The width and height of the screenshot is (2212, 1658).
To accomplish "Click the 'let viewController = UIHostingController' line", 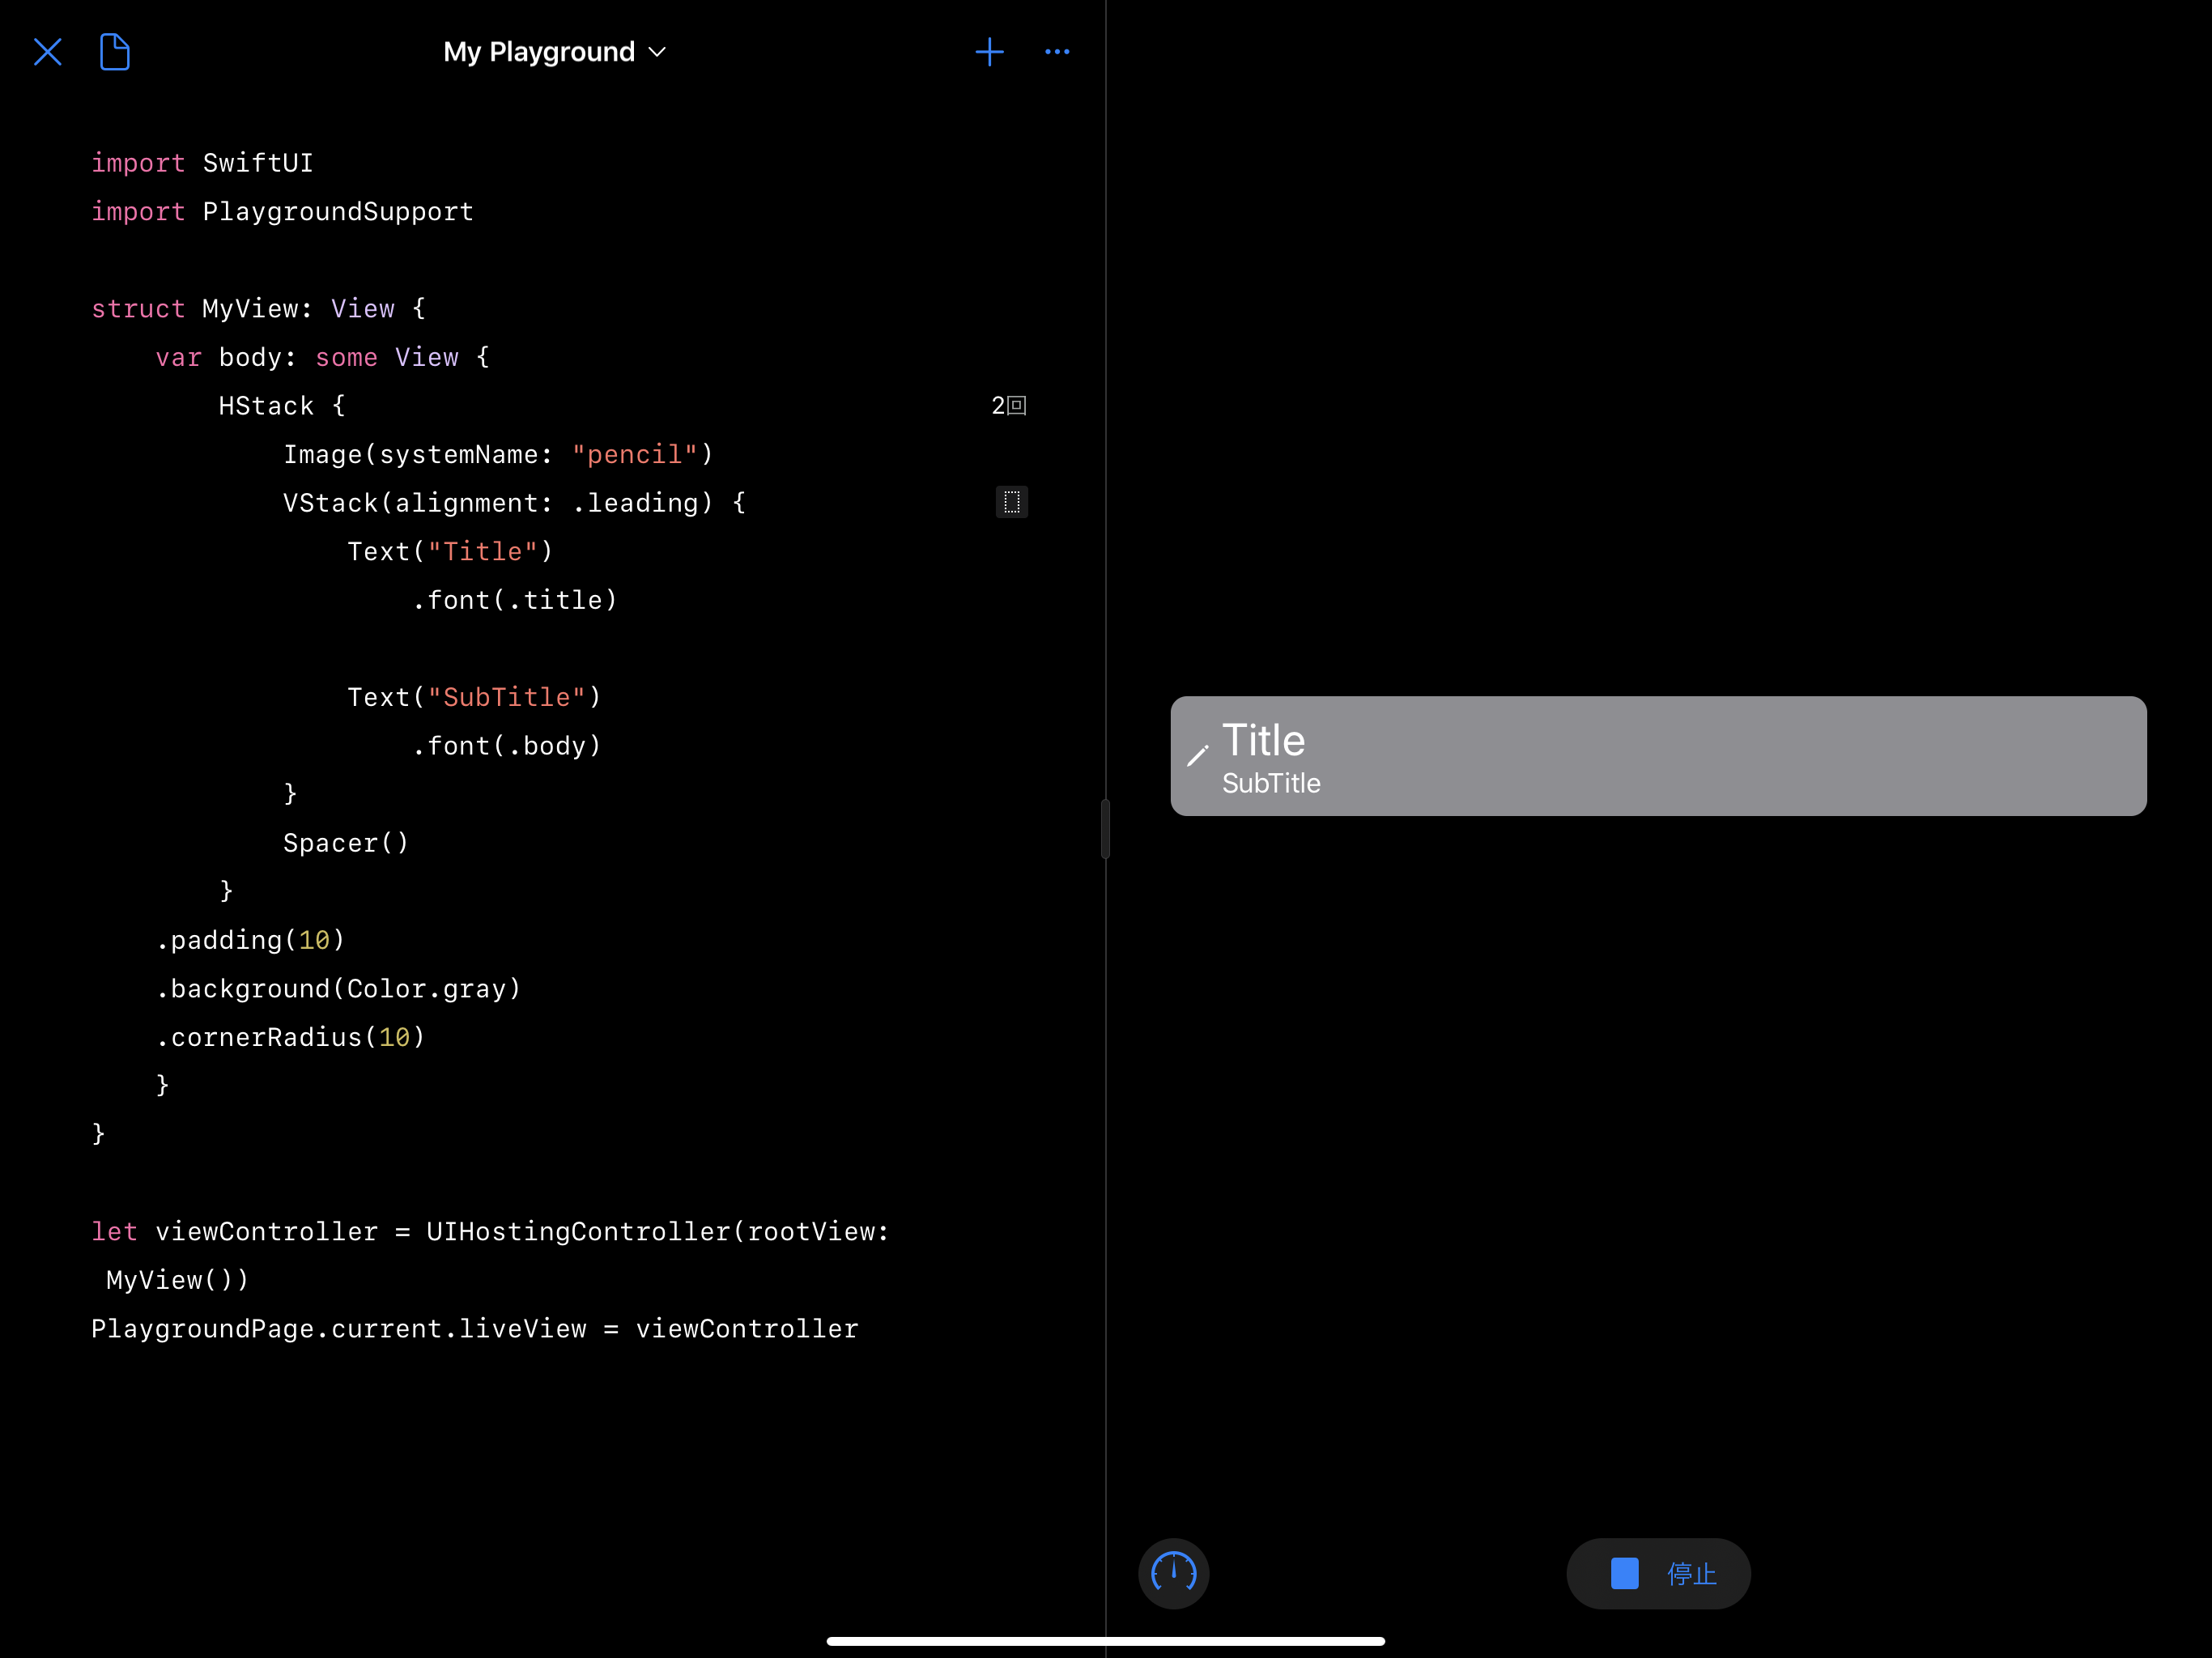I will click(490, 1232).
